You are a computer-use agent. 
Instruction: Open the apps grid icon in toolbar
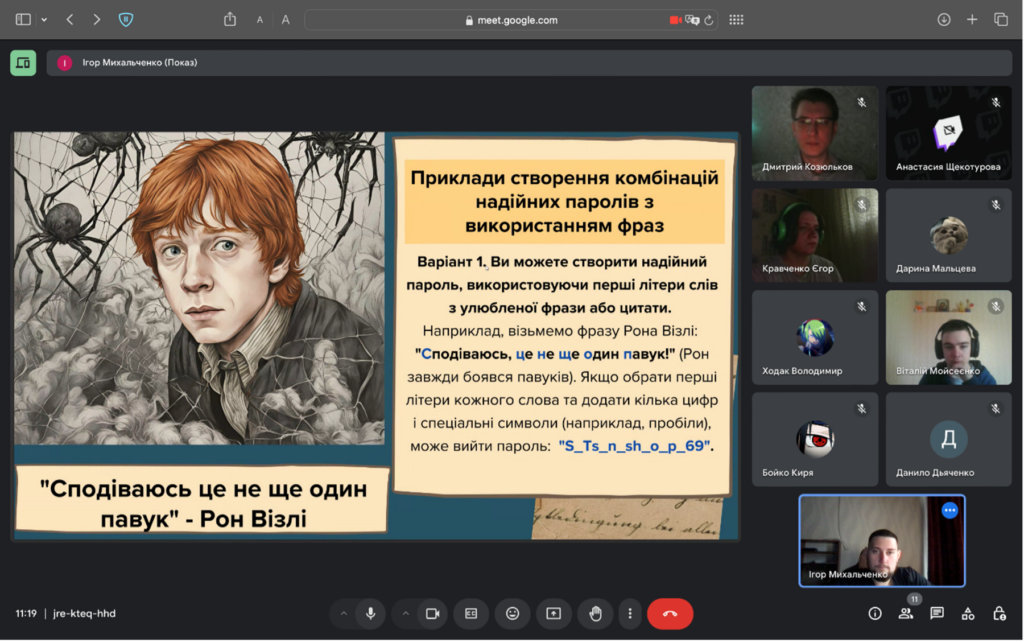736,20
